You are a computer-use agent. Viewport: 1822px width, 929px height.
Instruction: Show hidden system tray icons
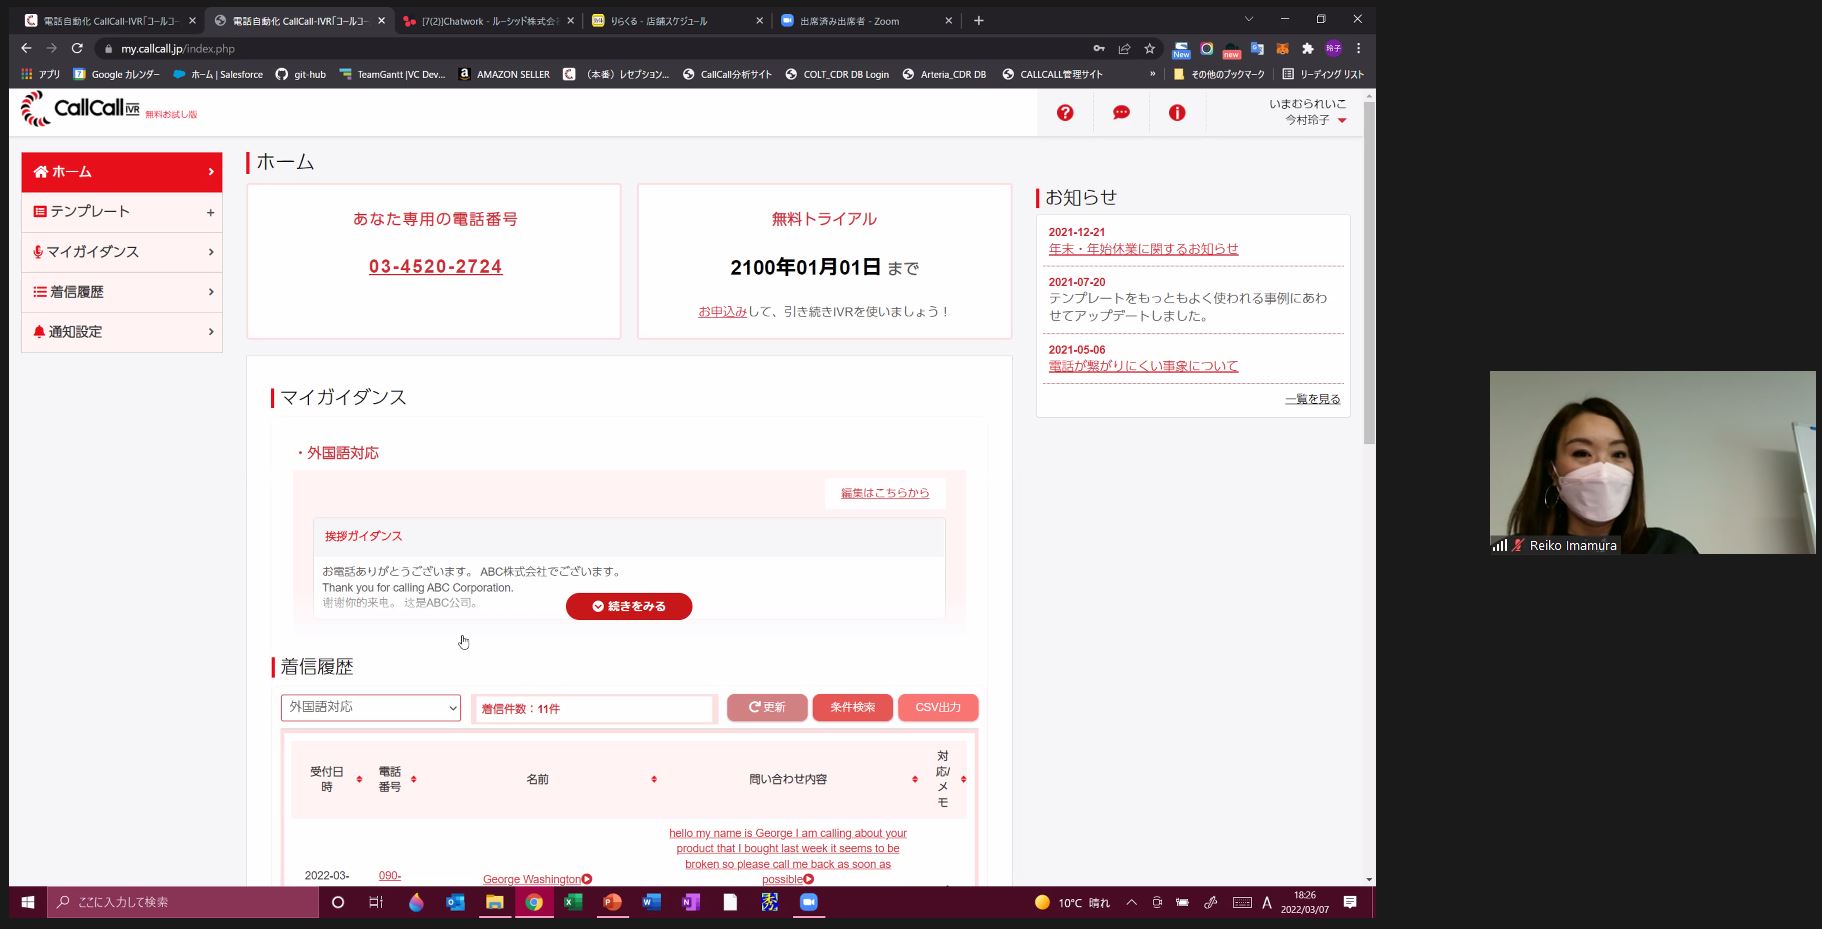click(1131, 902)
